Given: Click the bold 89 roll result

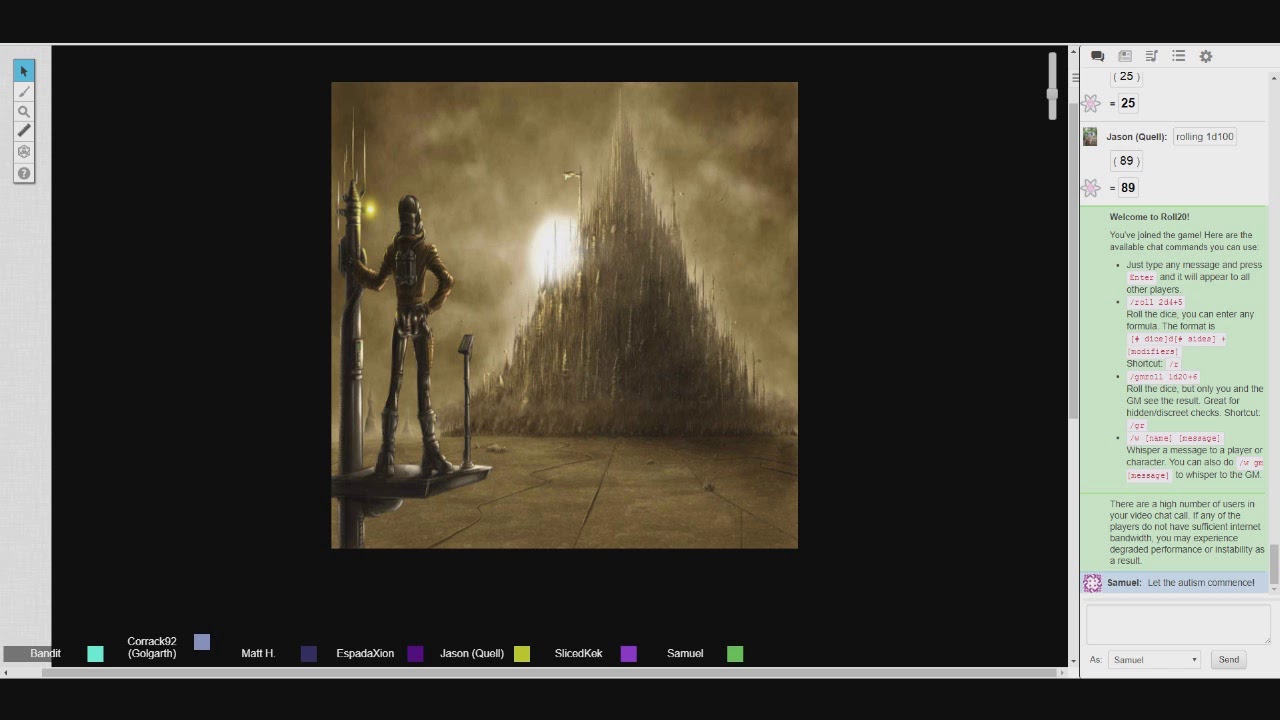Looking at the screenshot, I should pyautogui.click(x=1128, y=188).
